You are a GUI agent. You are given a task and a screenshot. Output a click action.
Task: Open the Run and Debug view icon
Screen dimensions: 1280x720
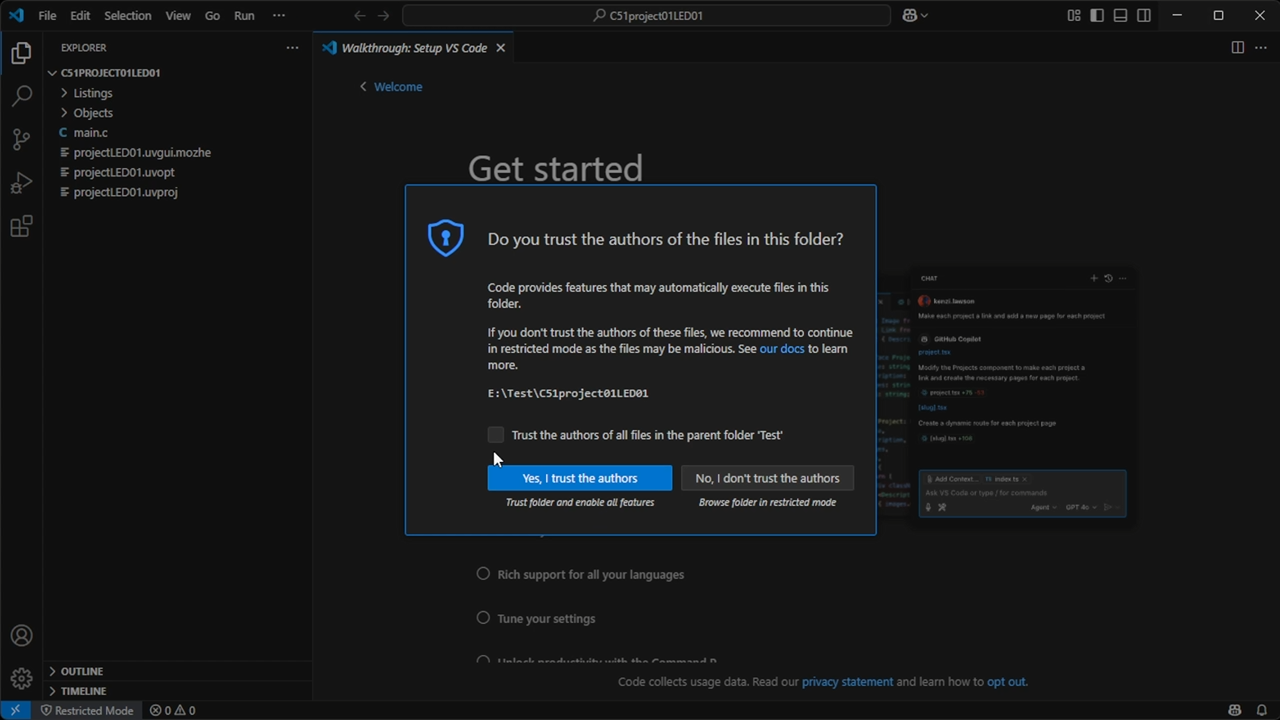click(21, 183)
